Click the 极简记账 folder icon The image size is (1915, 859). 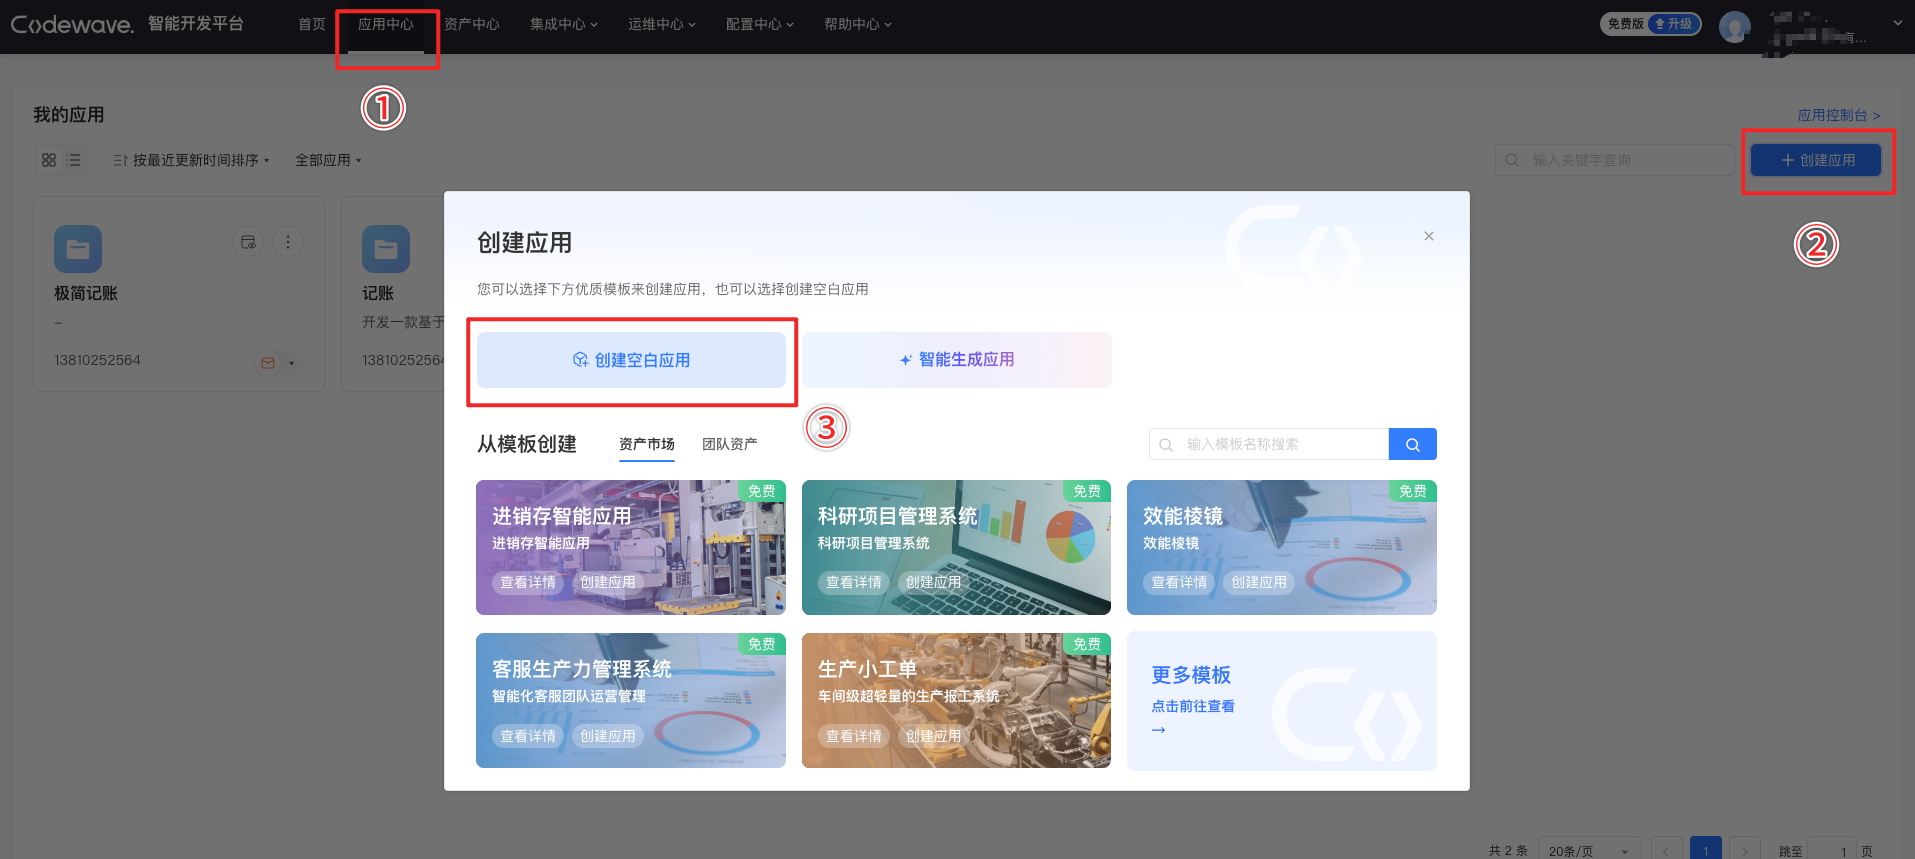tap(78, 249)
